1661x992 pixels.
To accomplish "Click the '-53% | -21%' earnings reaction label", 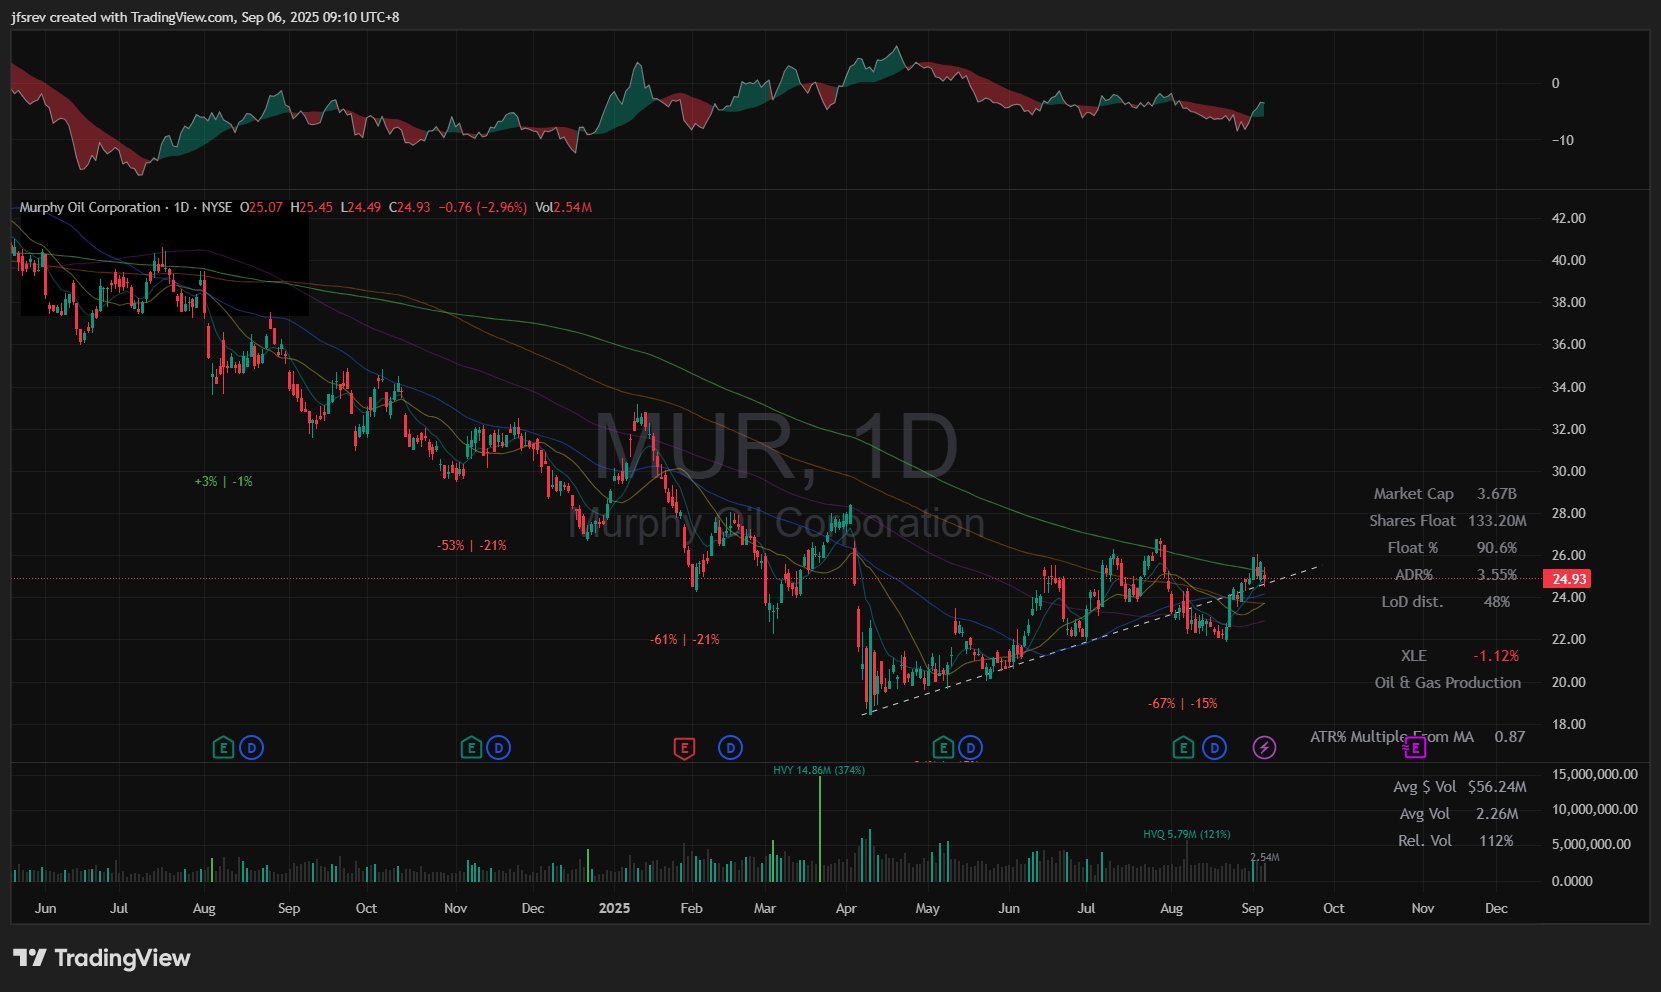I will (472, 545).
